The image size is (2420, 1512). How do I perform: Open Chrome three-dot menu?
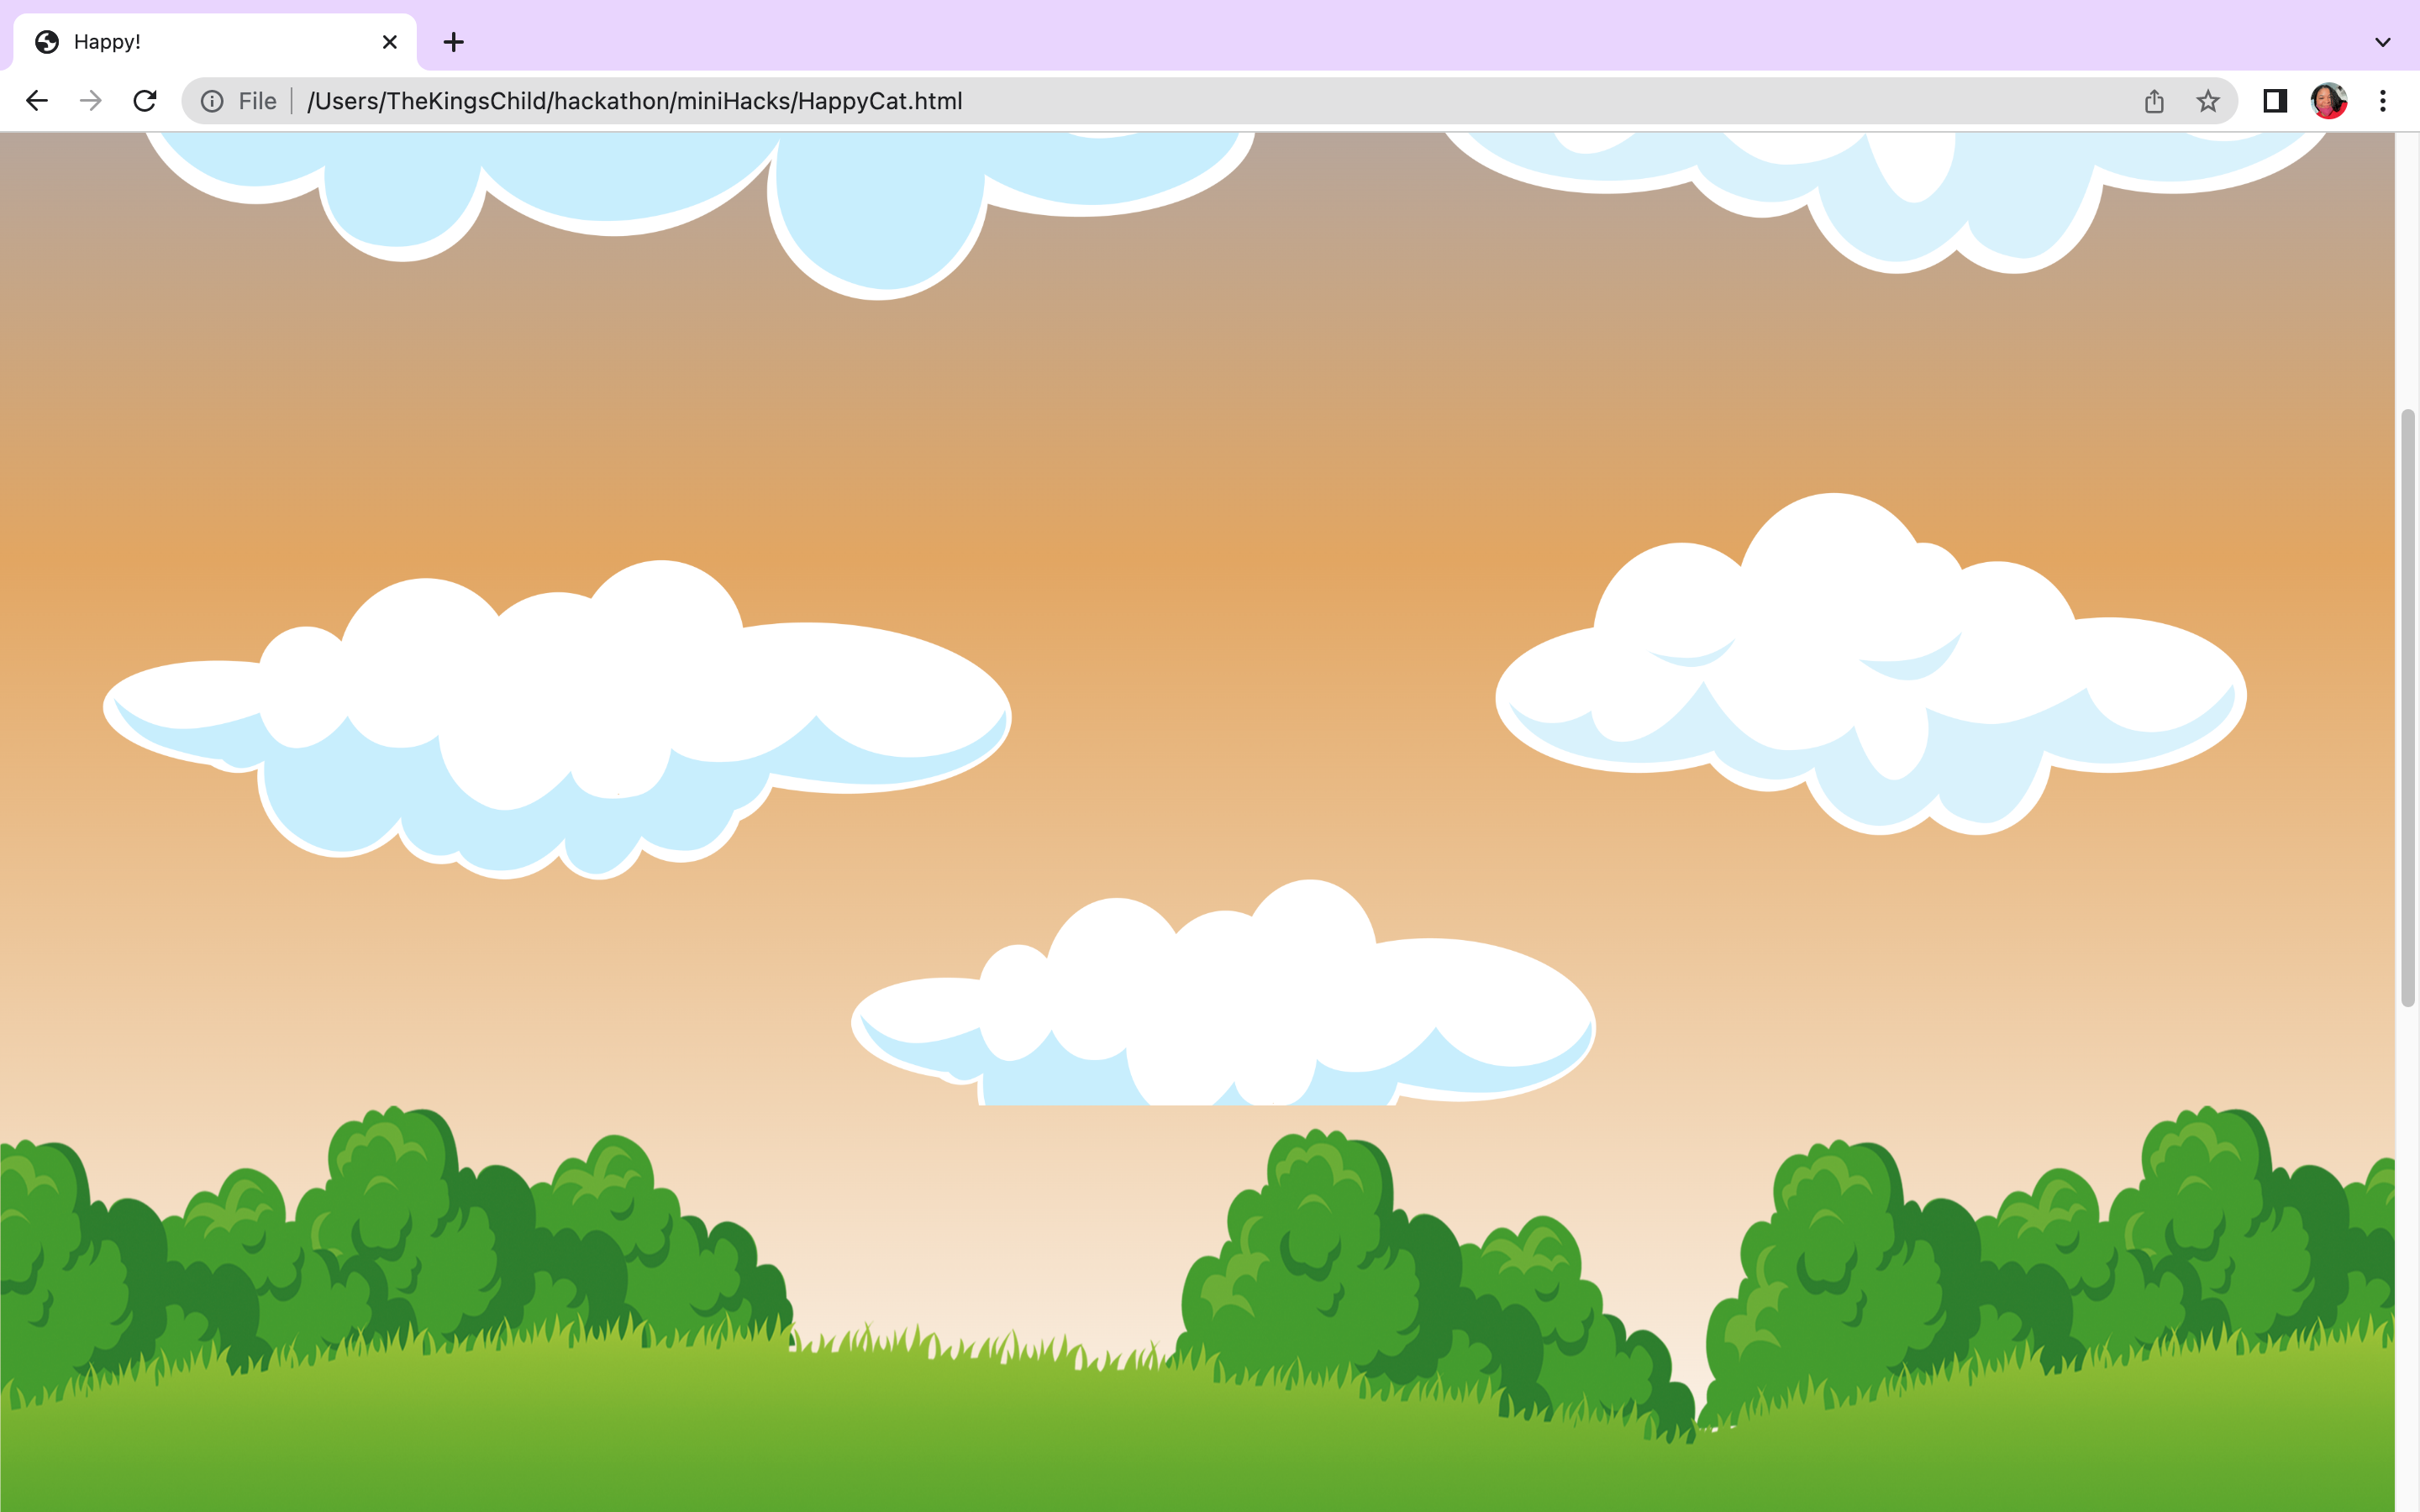pyautogui.click(x=2383, y=101)
